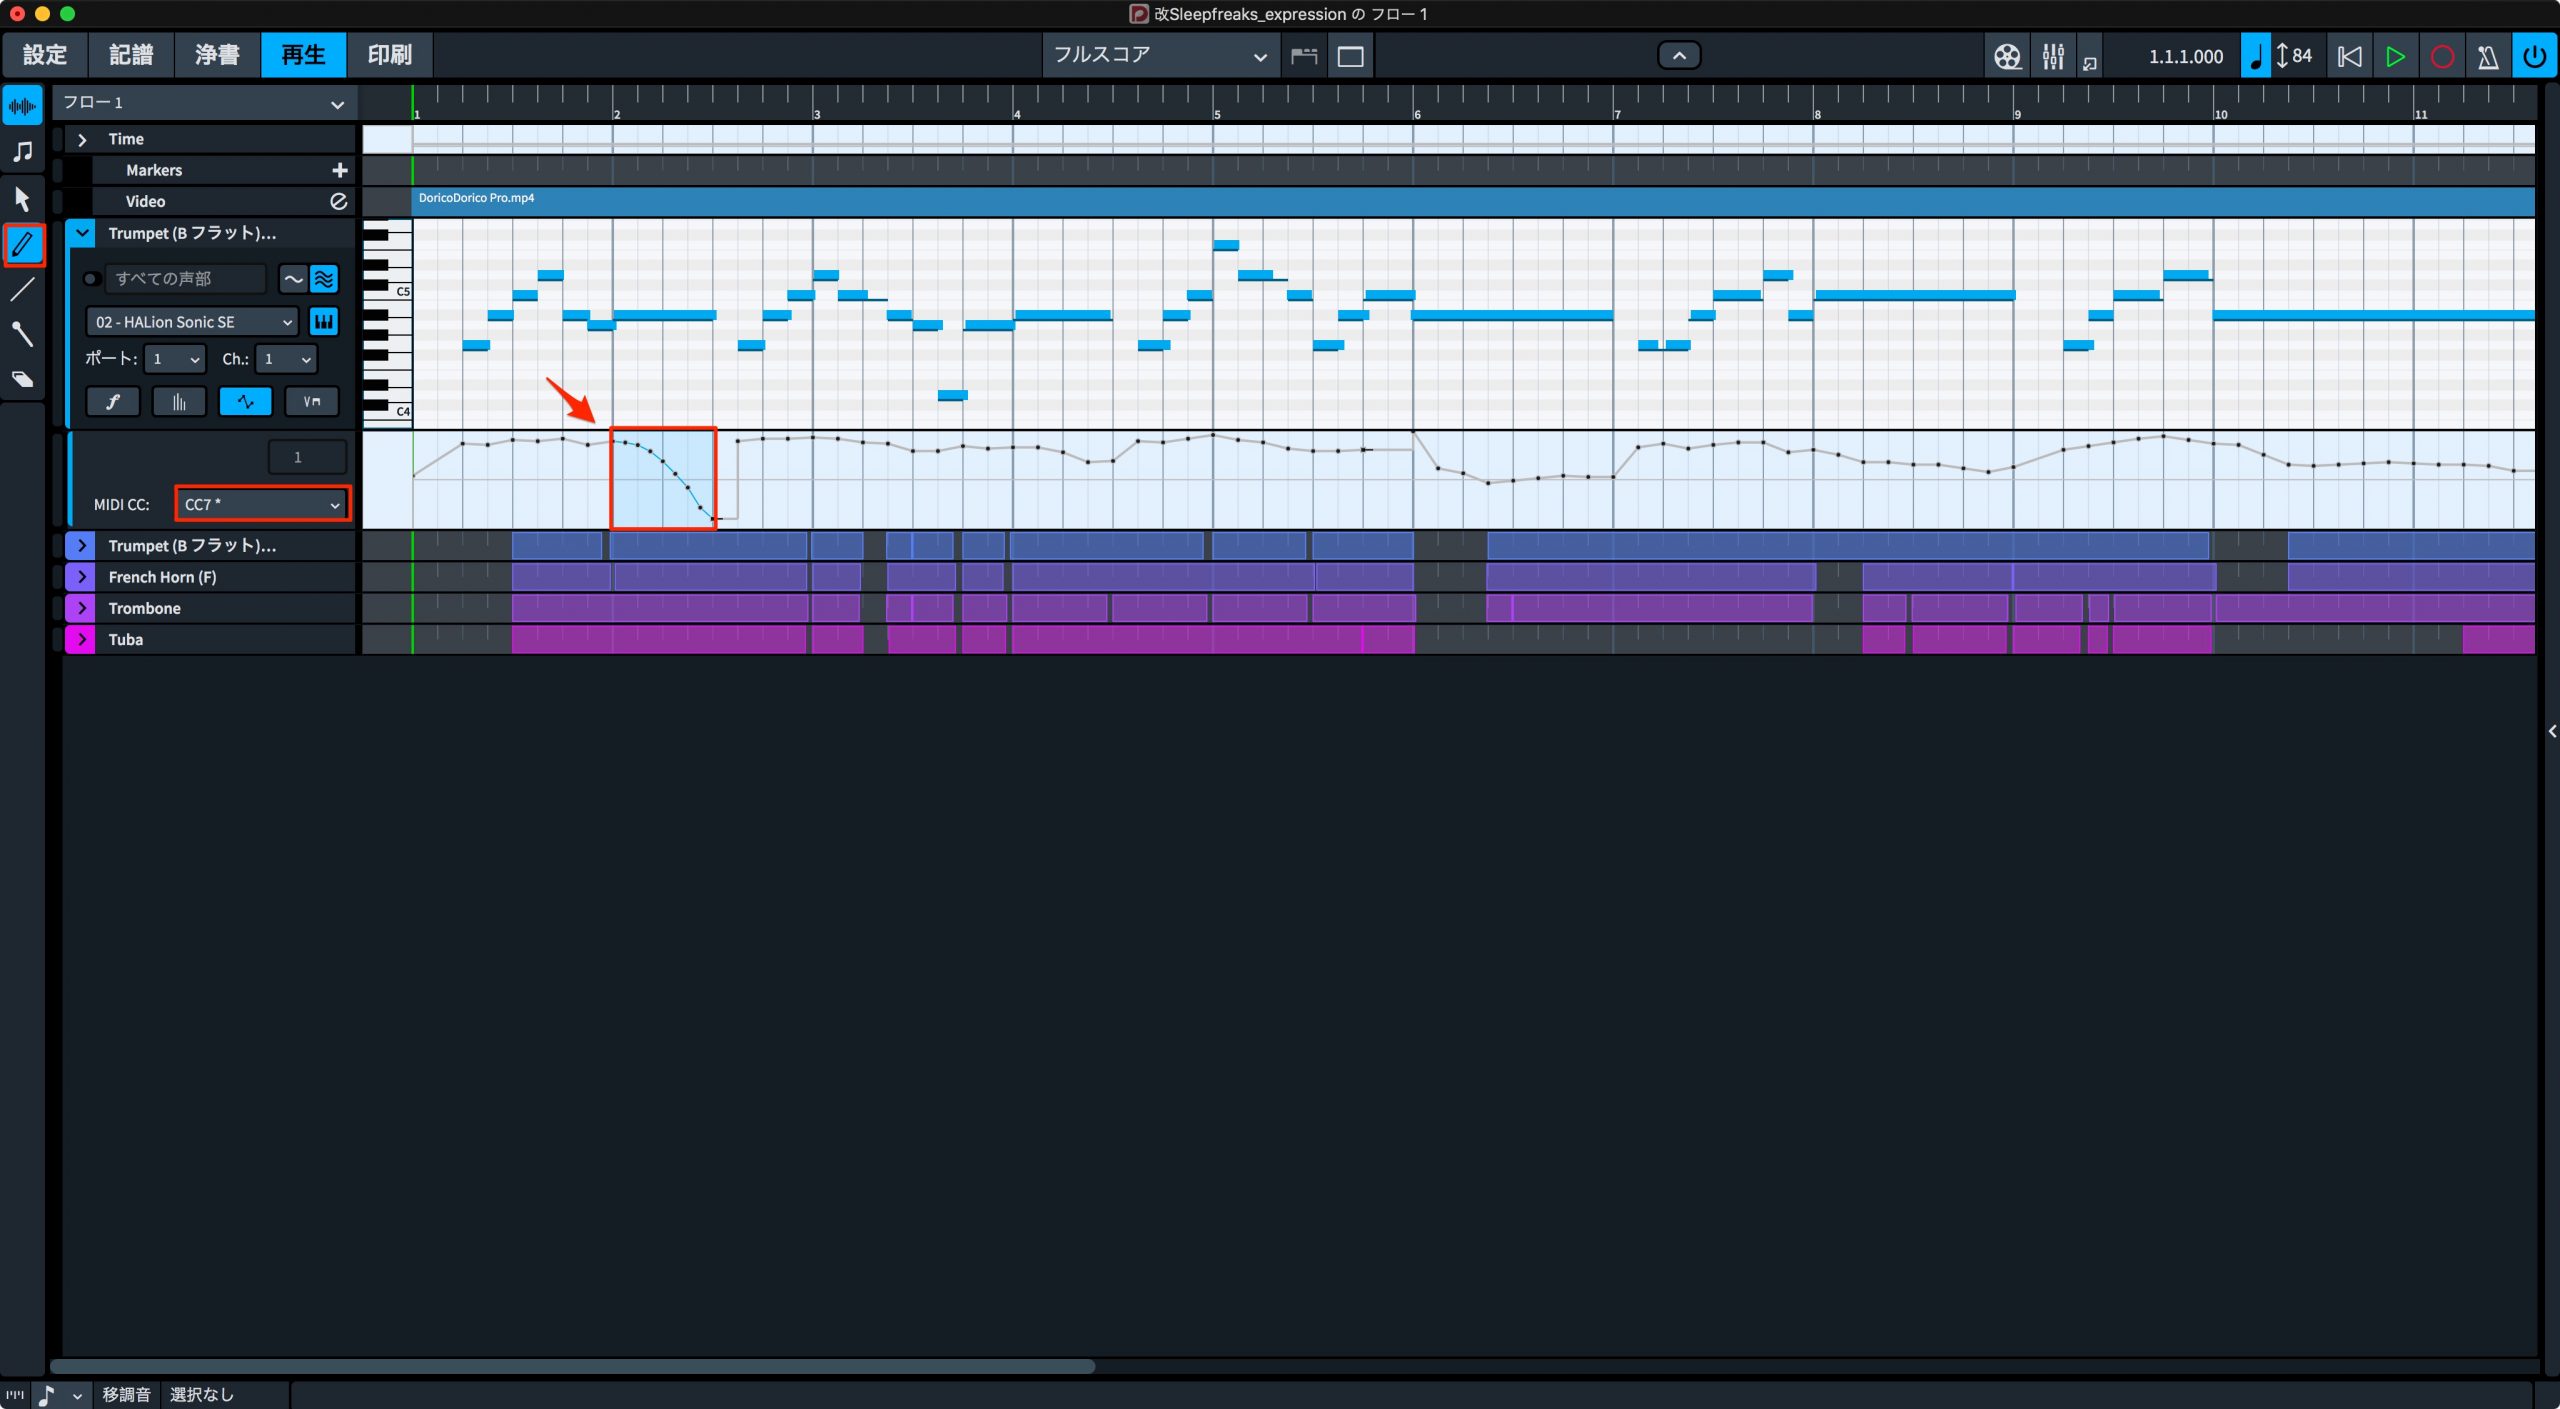The height and width of the screenshot is (1409, 2560).
Task: Open the velocity lane bars button
Action: (179, 401)
